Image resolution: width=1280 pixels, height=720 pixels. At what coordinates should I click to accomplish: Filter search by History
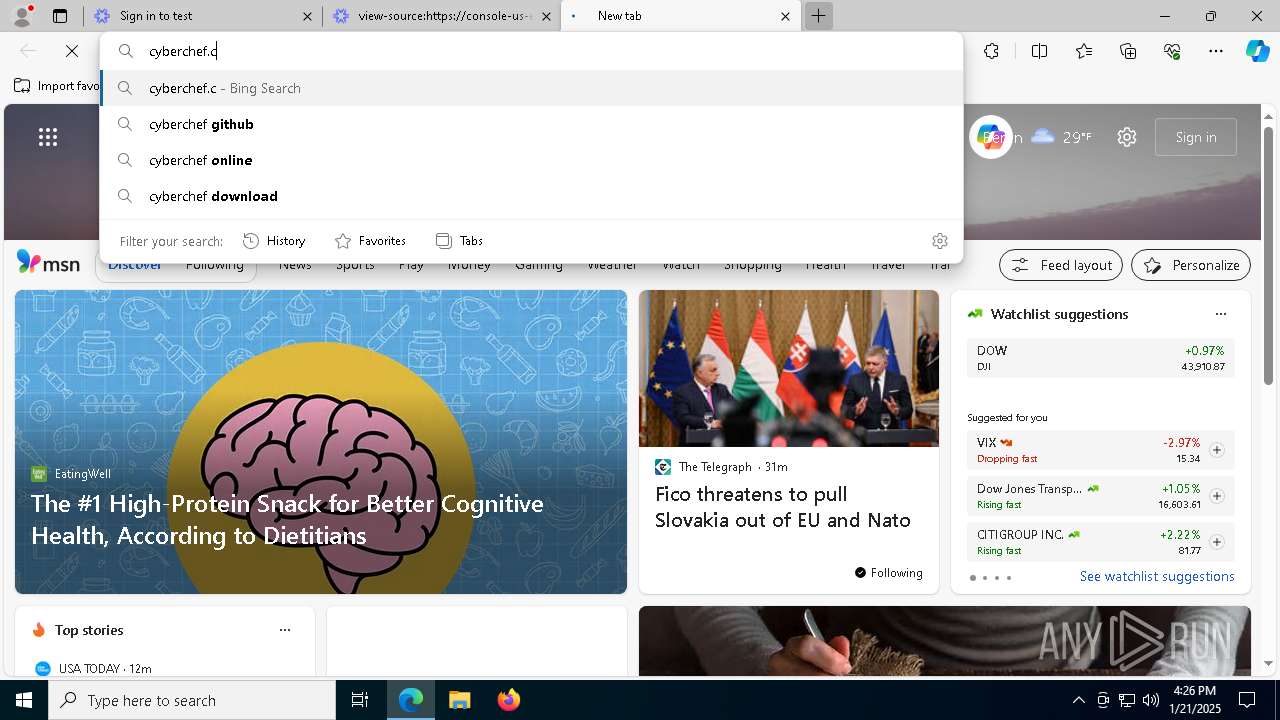(x=275, y=241)
